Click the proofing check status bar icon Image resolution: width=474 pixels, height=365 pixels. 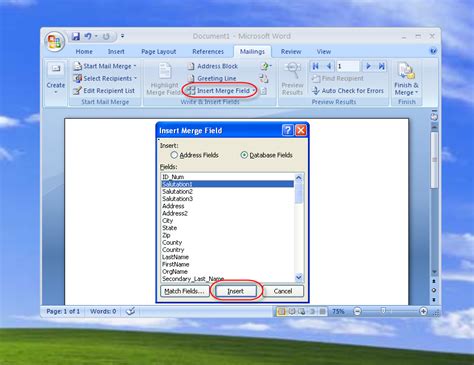pos(130,311)
